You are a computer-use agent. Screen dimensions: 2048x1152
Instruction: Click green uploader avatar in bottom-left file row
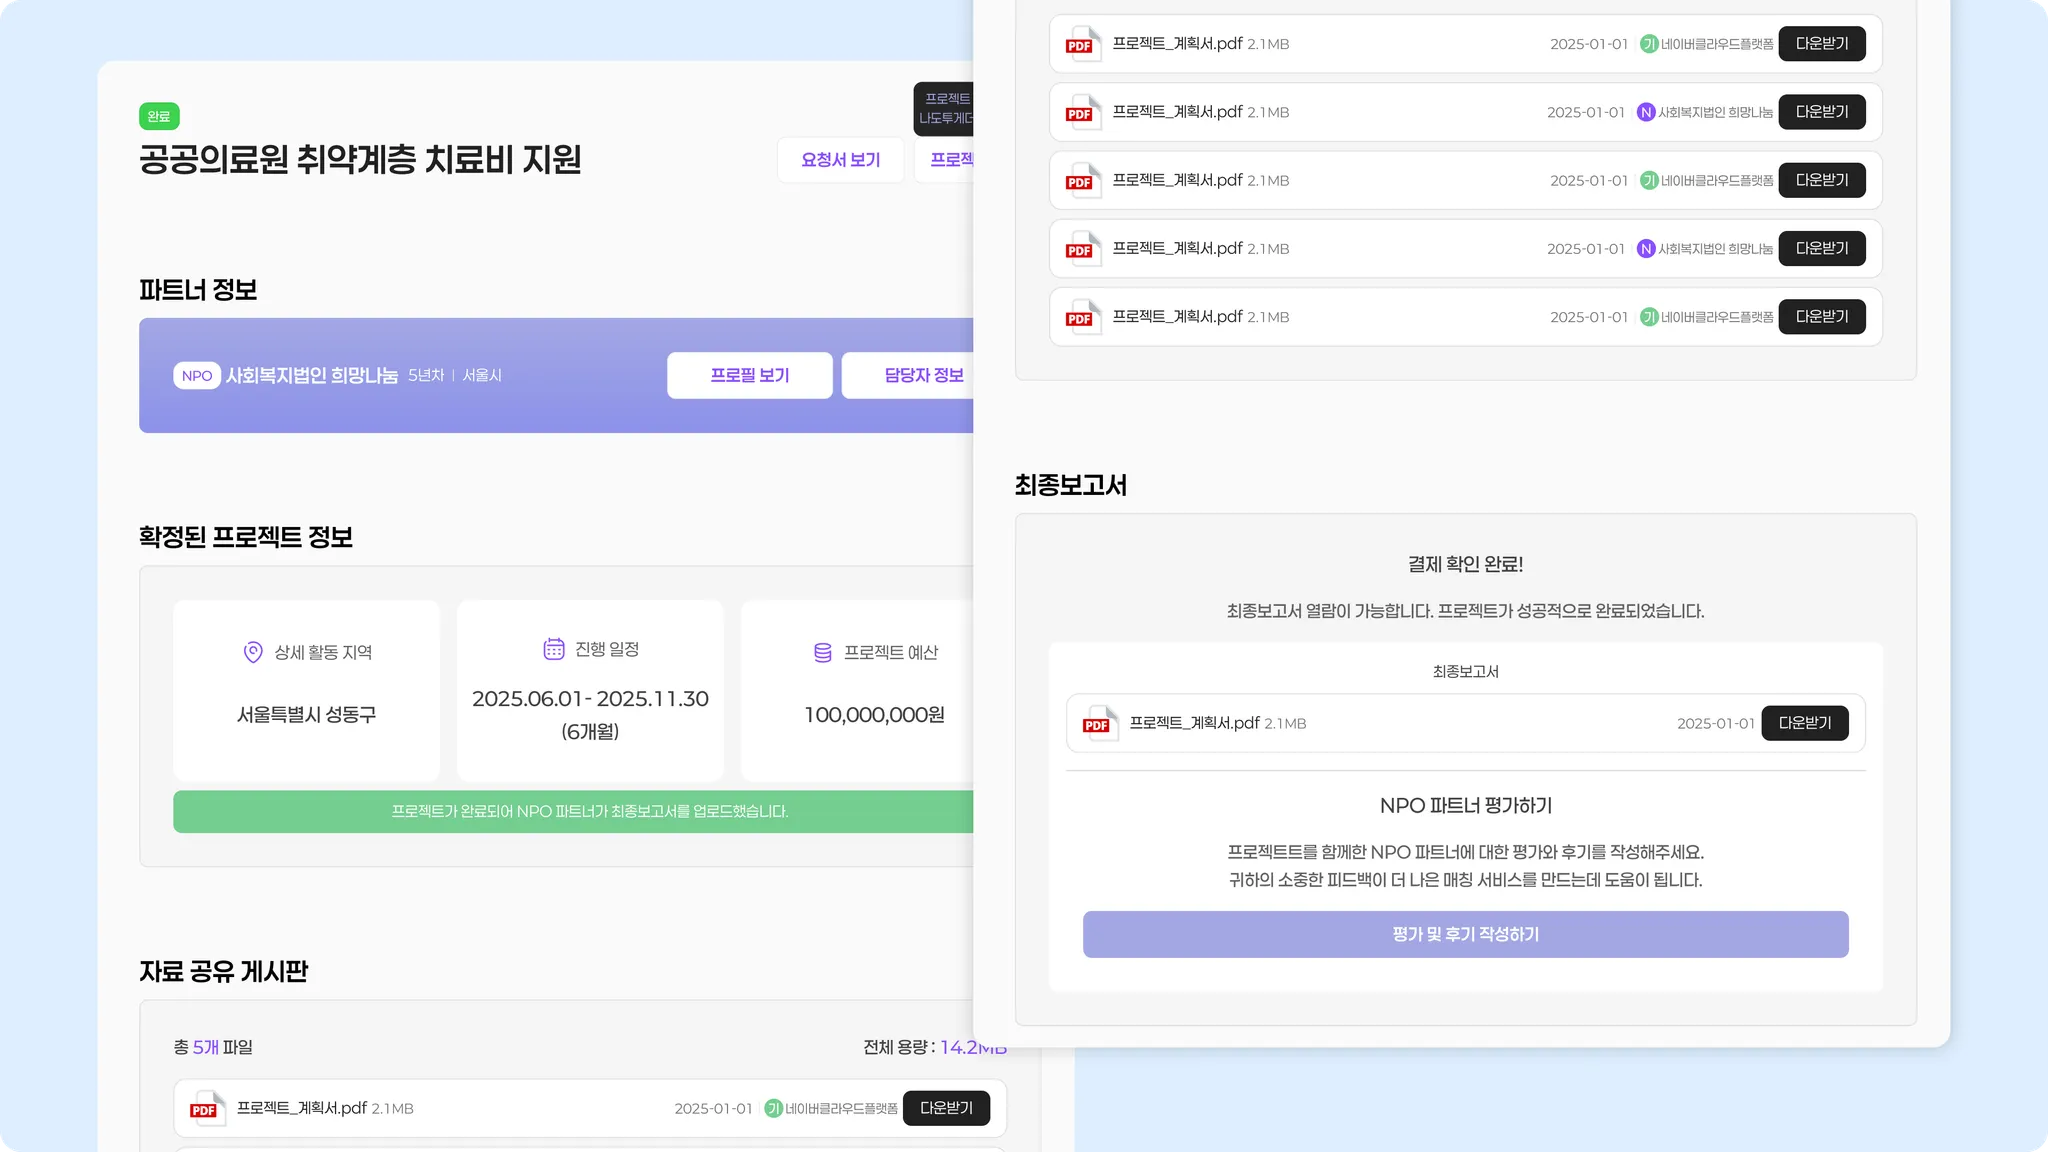(773, 1108)
